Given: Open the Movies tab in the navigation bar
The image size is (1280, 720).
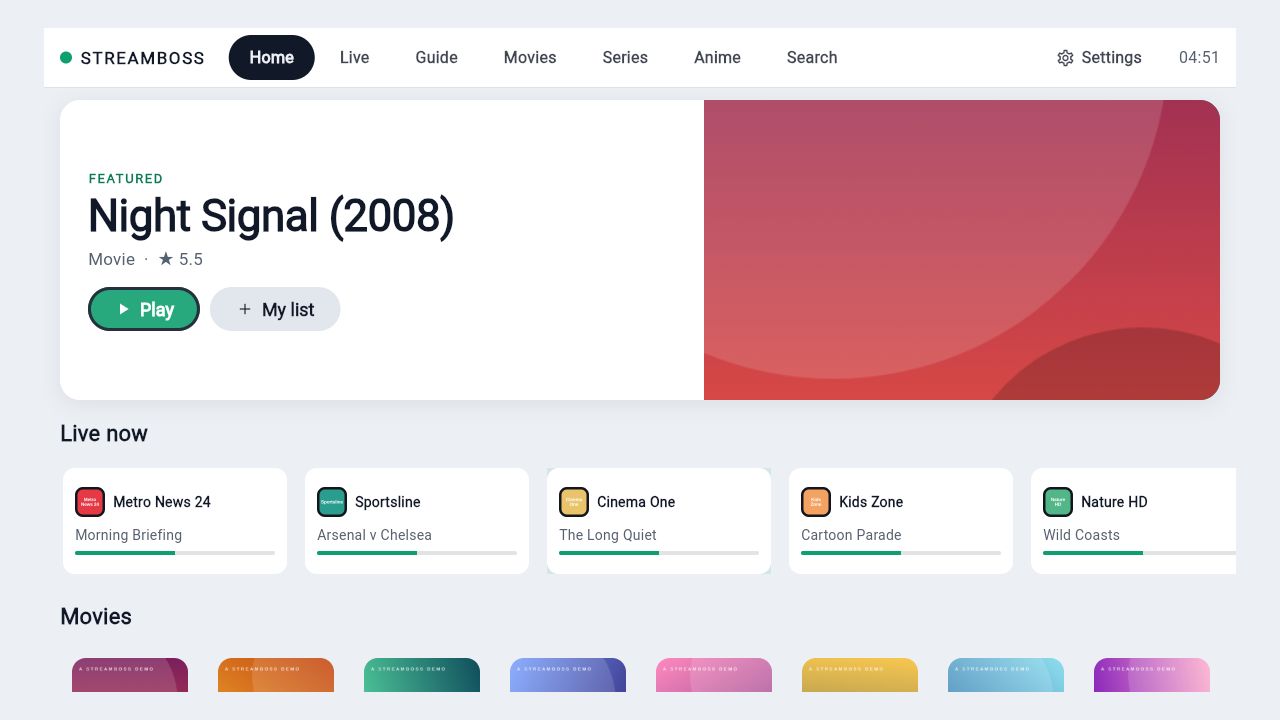Looking at the screenshot, I should 530,58.
